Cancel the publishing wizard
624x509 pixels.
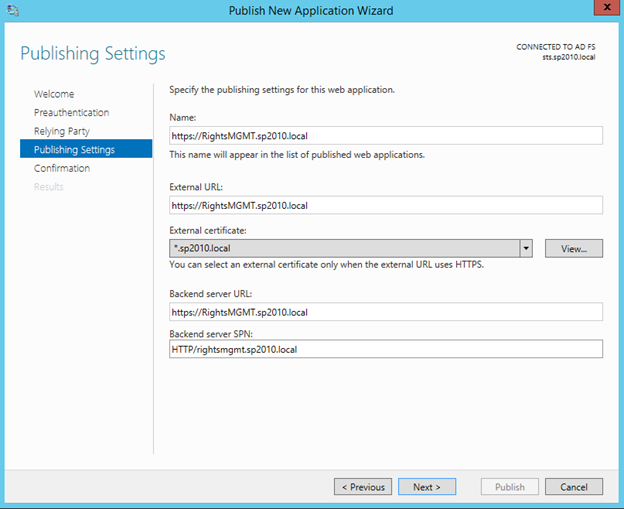[x=574, y=487]
